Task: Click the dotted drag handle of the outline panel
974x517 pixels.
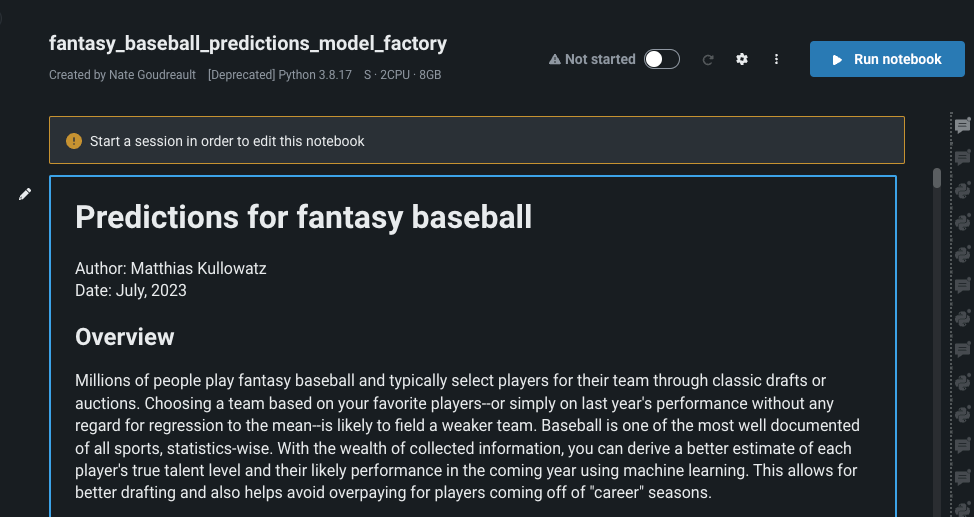Action: click(950, 300)
